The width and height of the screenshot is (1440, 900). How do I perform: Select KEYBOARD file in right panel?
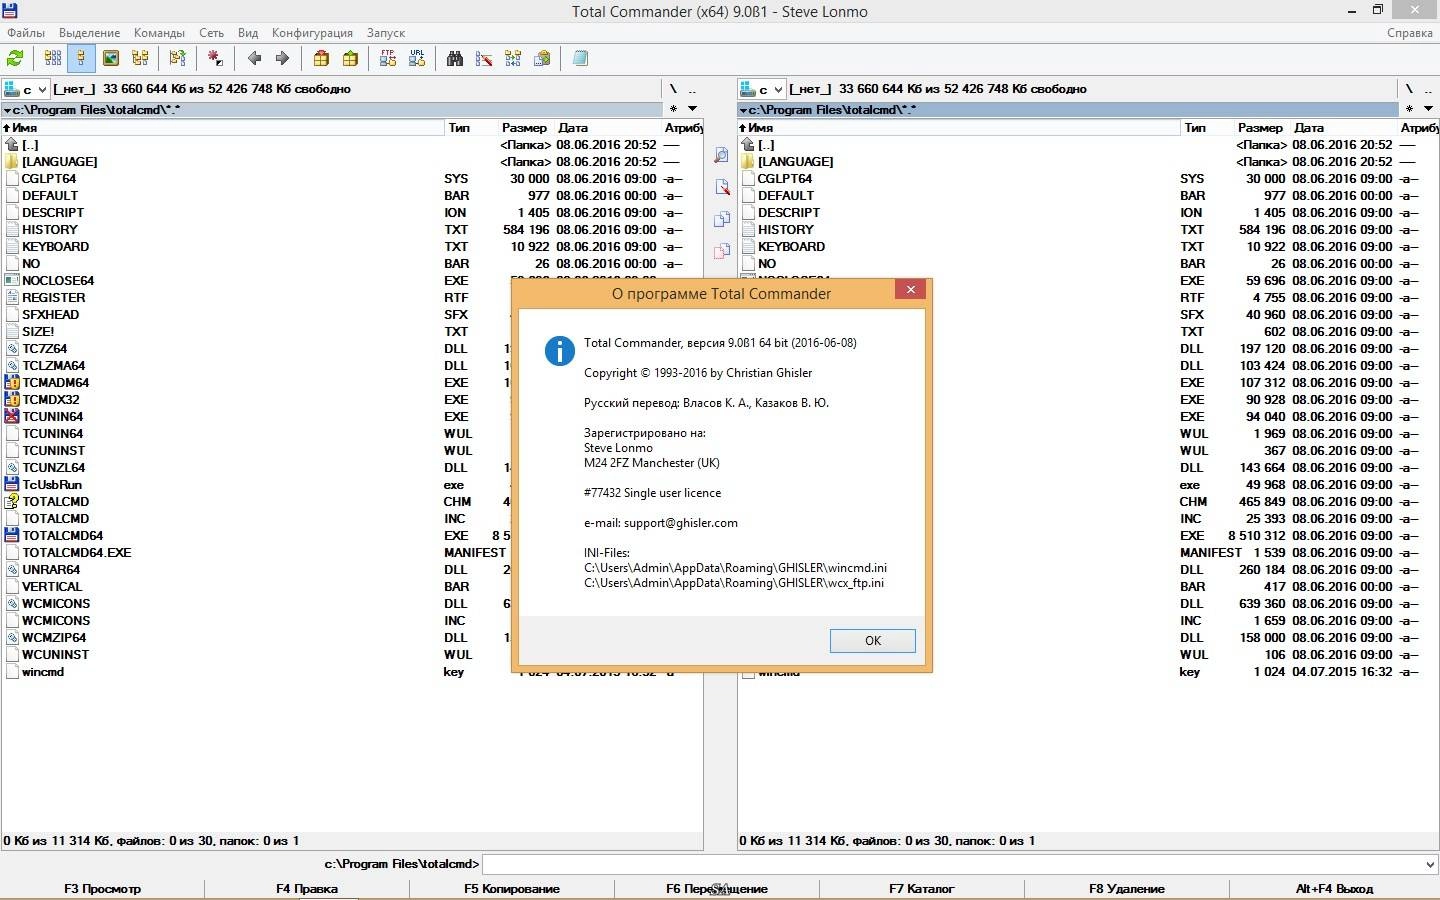click(x=791, y=246)
